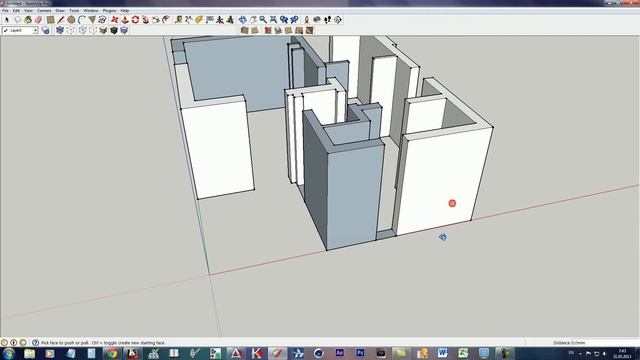Image resolution: width=640 pixels, height=360 pixels.
Task: Pick the Zoom magnifier tool
Action: (x=263, y=20)
